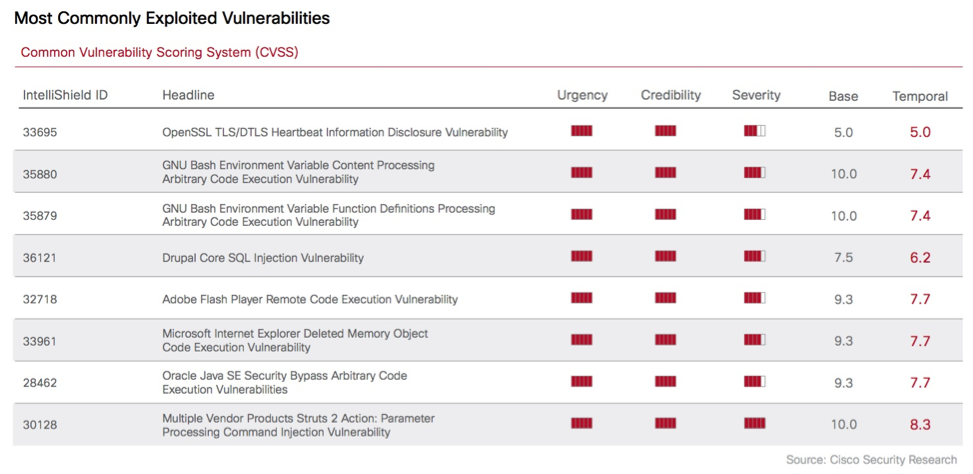Click the urgency bar icon for ID 33695

[581, 131]
